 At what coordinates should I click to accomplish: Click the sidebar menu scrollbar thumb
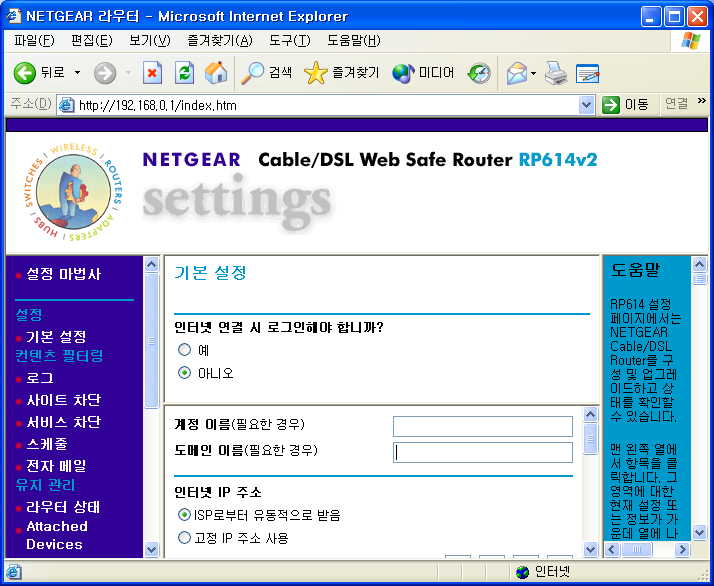click(152, 340)
